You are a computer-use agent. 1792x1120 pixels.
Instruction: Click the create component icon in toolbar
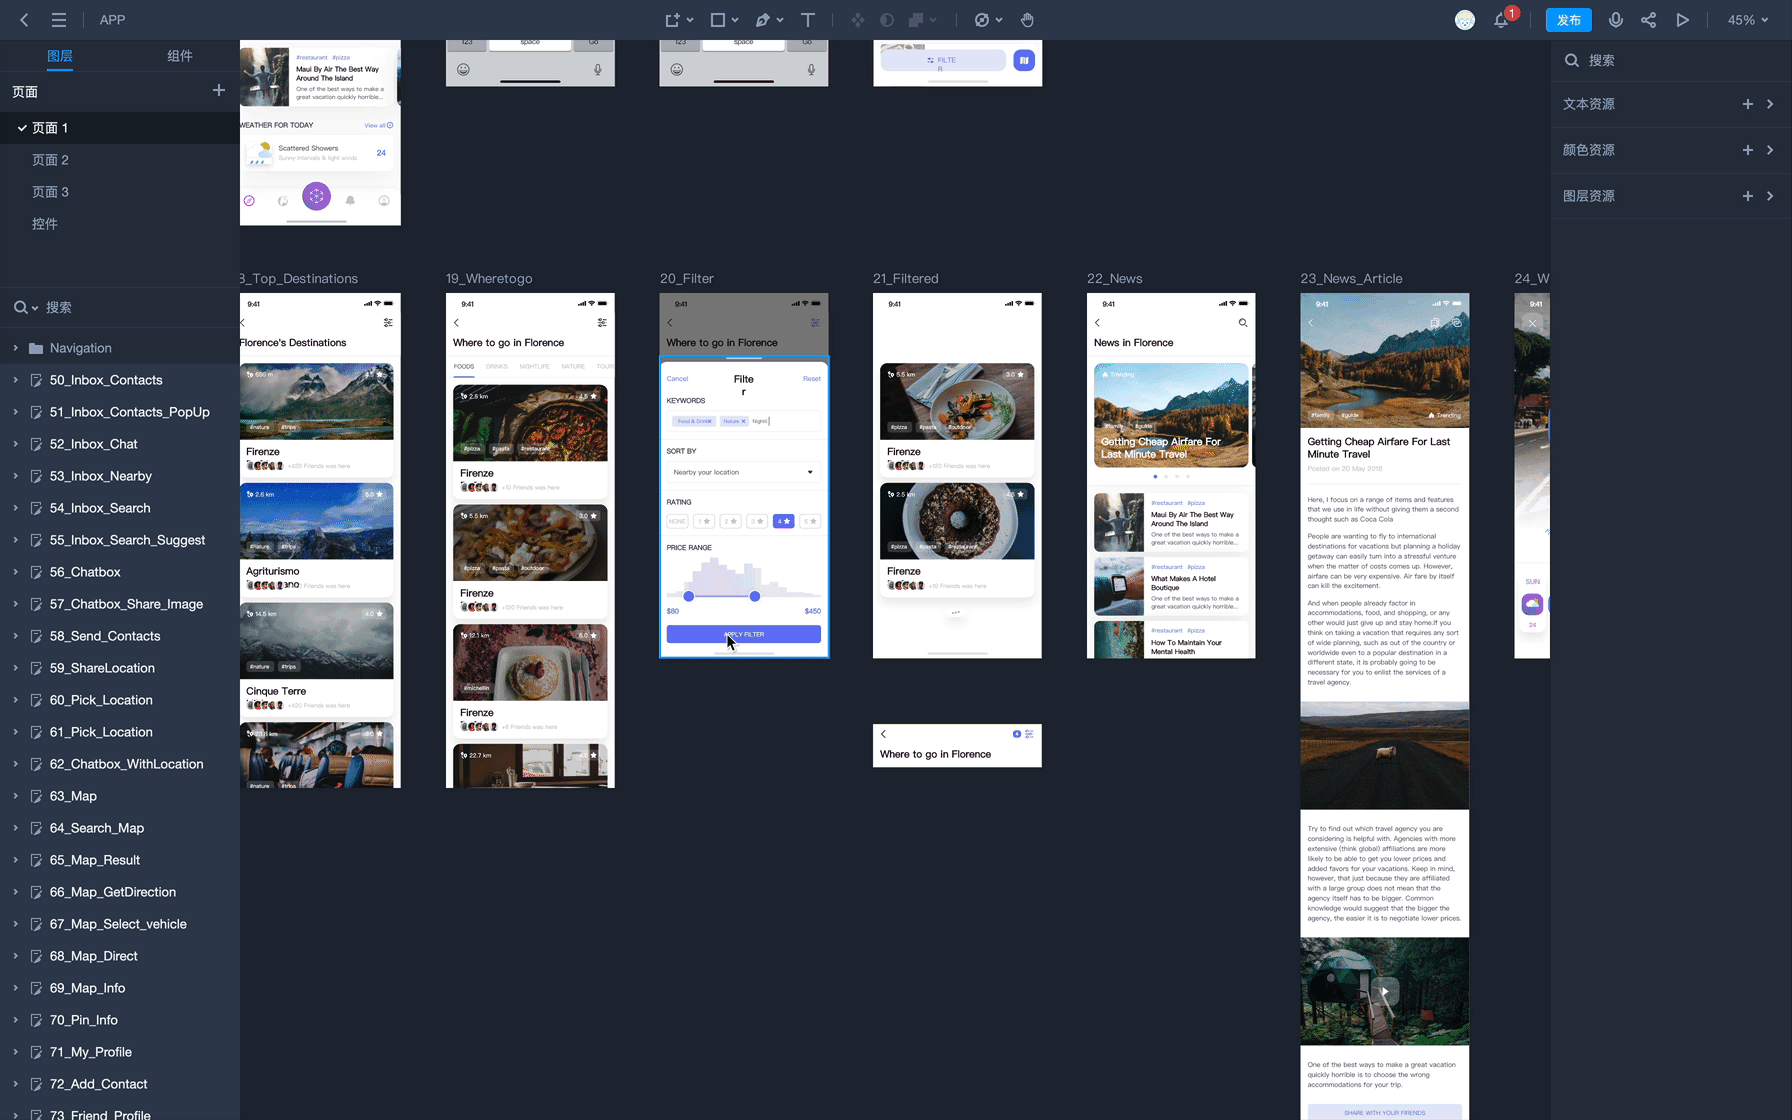[858, 20]
